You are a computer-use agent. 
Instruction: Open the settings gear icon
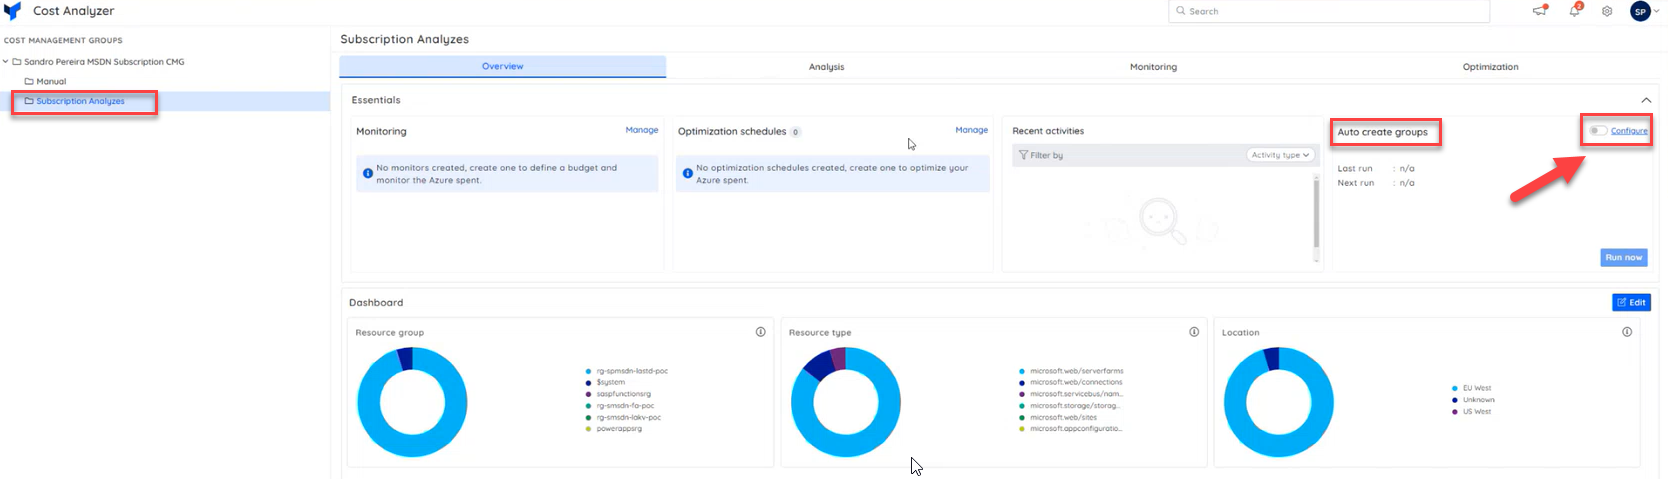tap(1607, 11)
